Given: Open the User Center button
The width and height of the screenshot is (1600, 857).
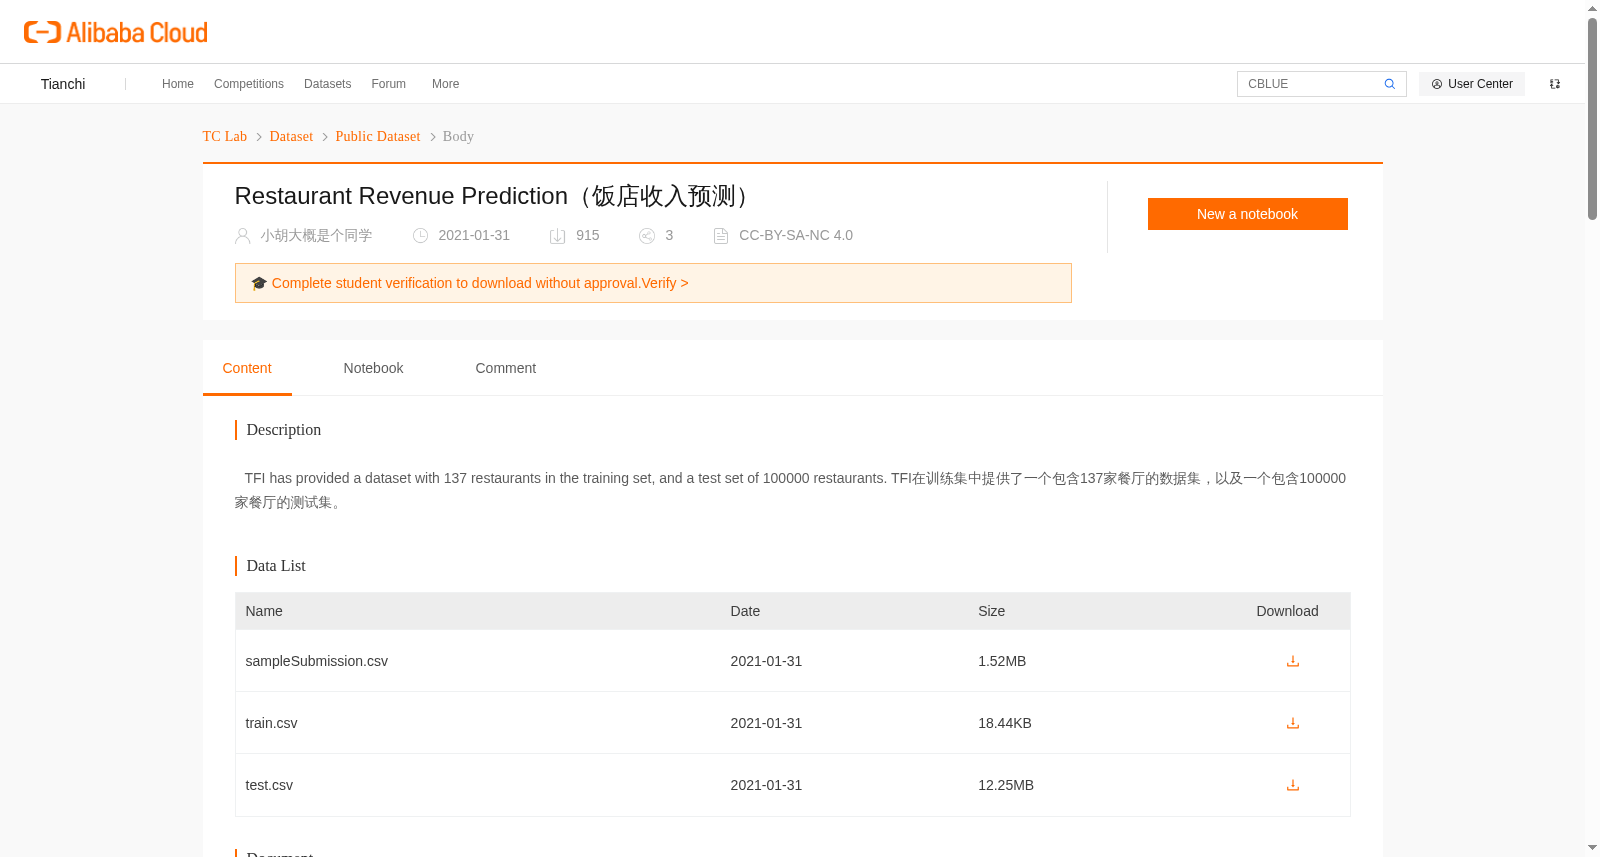Looking at the screenshot, I should (x=1472, y=84).
